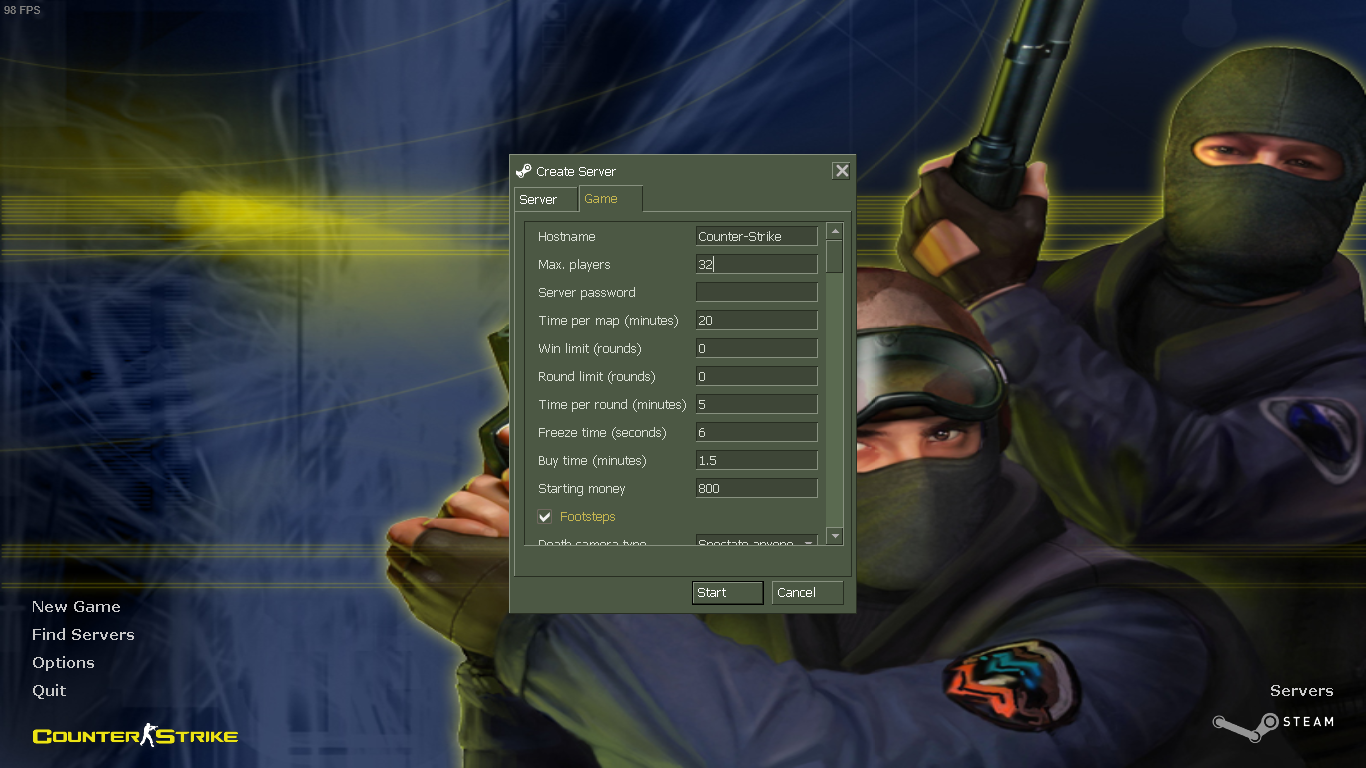The image size is (1366, 768).
Task: Start the server with the Start button
Action: tap(727, 593)
